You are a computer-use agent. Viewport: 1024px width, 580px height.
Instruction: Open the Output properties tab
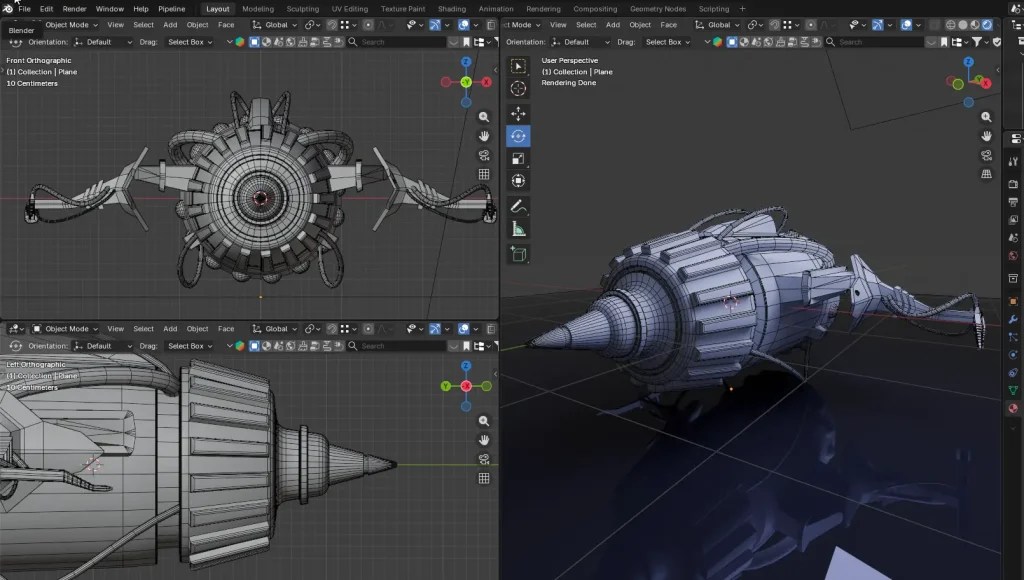(1013, 202)
